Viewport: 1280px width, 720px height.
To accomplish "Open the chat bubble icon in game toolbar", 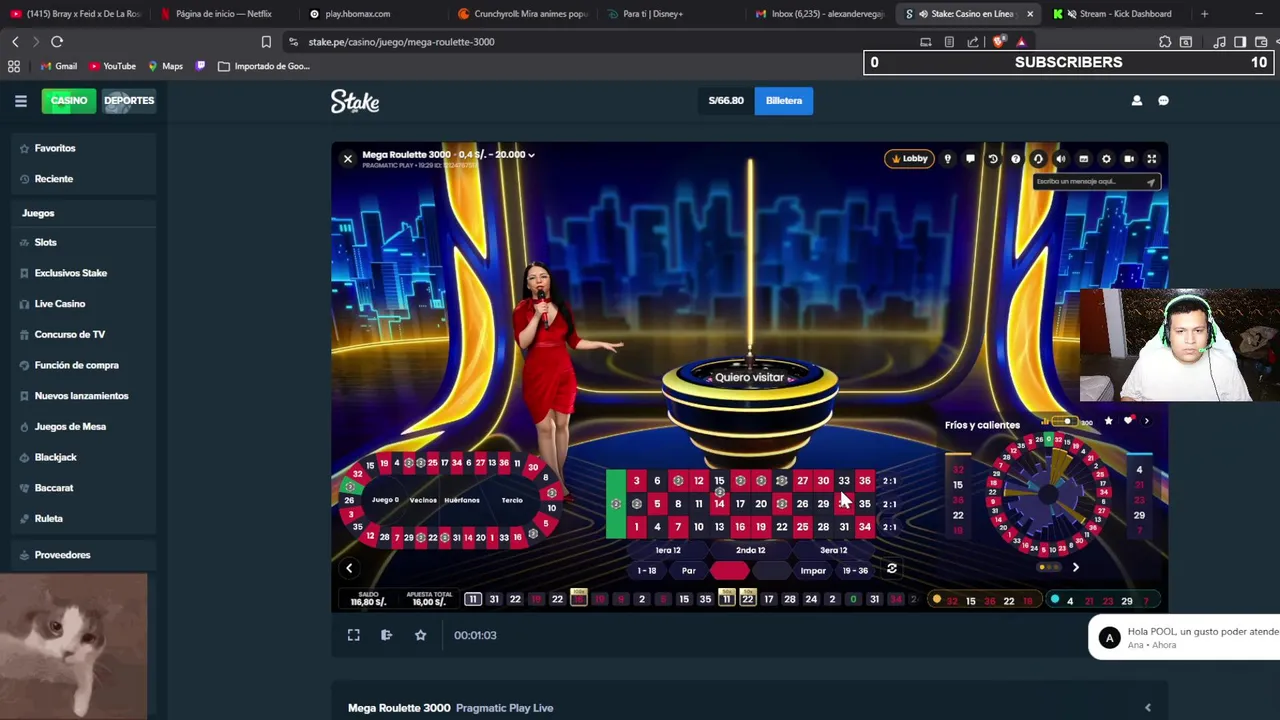I will pos(970,159).
